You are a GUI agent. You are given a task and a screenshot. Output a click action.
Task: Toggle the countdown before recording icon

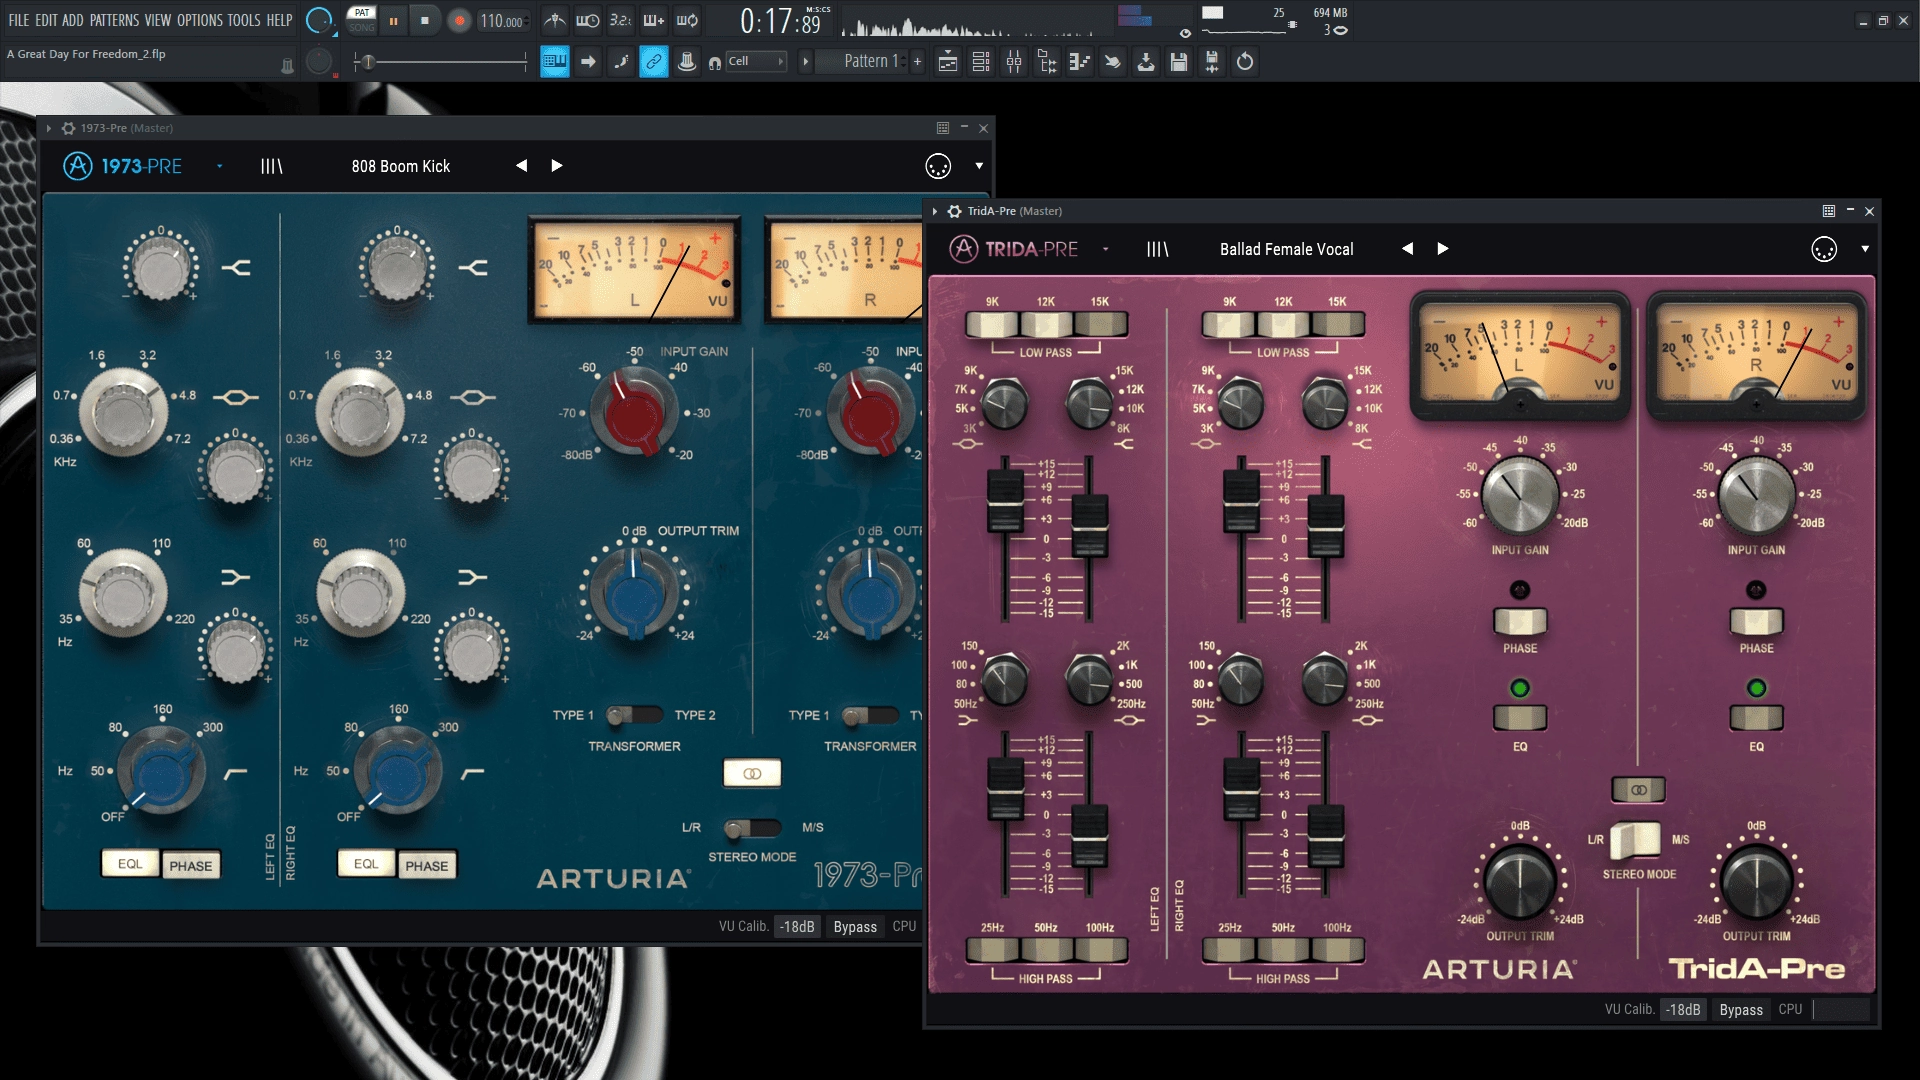pyautogui.click(x=620, y=20)
